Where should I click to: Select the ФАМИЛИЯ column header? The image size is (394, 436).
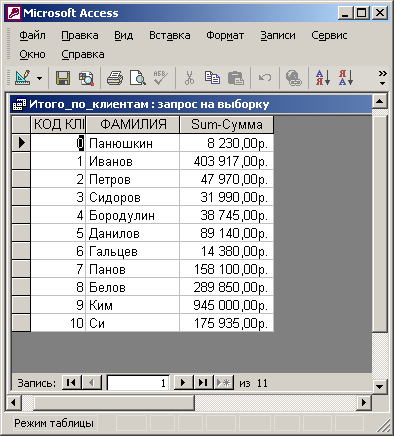point(133,125)
